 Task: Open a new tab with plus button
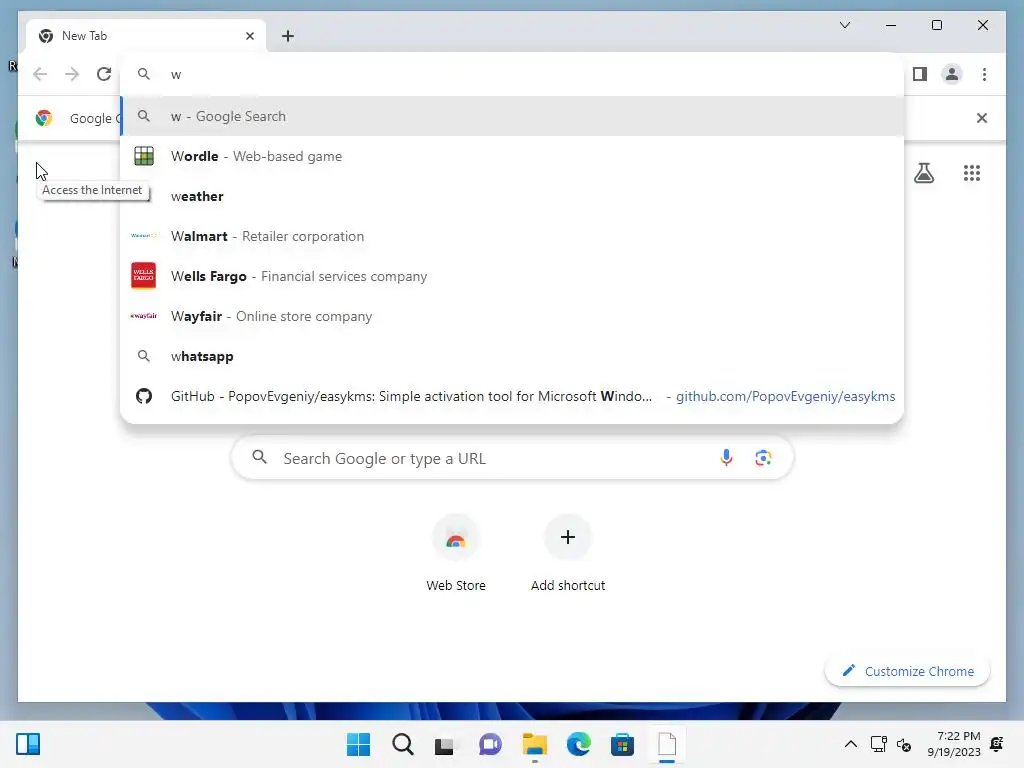(288, 36)
